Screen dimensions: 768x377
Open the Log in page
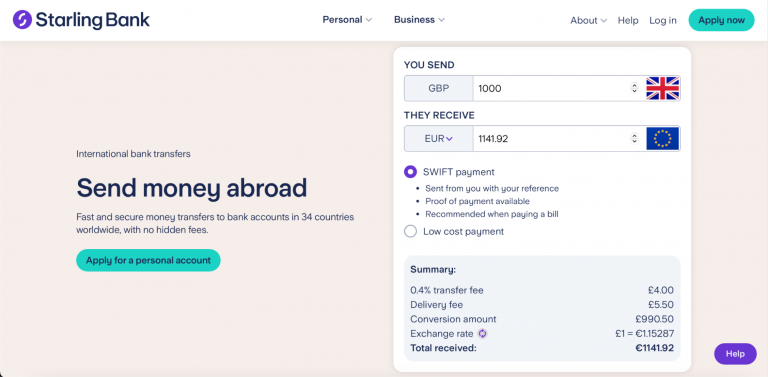tap(663, 21)
